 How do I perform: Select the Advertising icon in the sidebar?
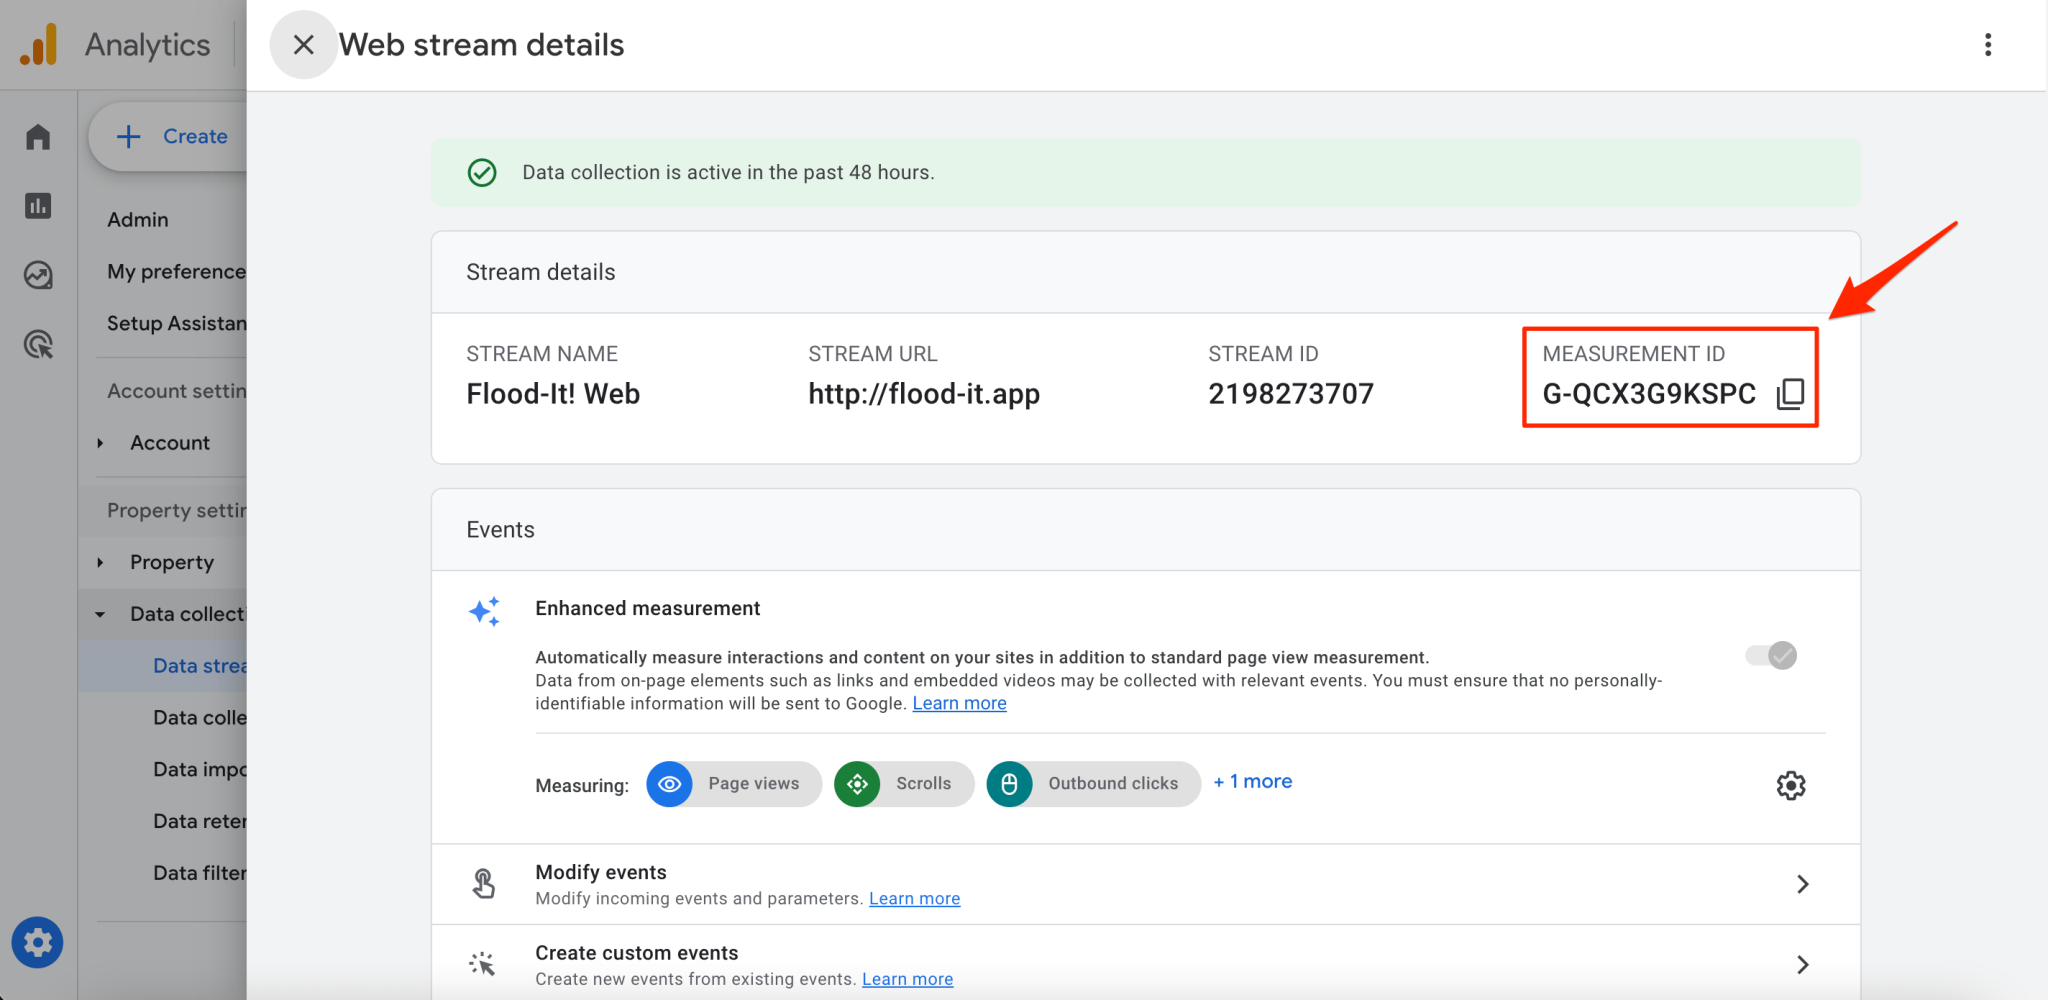click(x=37, y=344)
